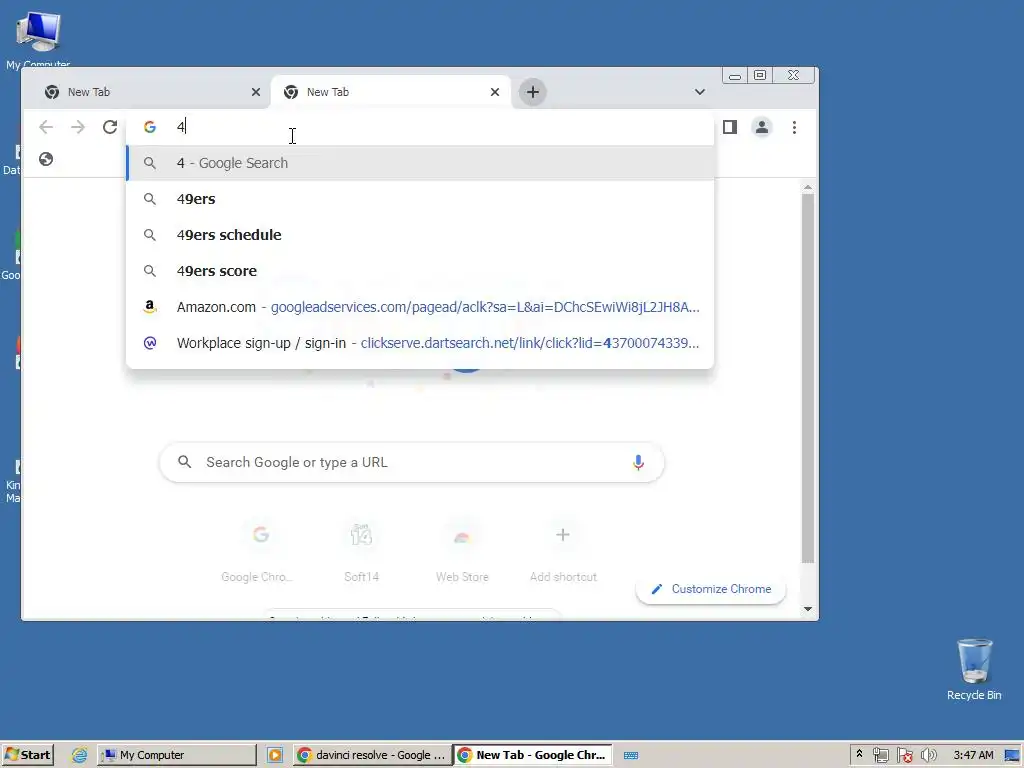This screenshot has width=1024, height=768.
Task: Click the Add shortcut tile
Action: 563,550
